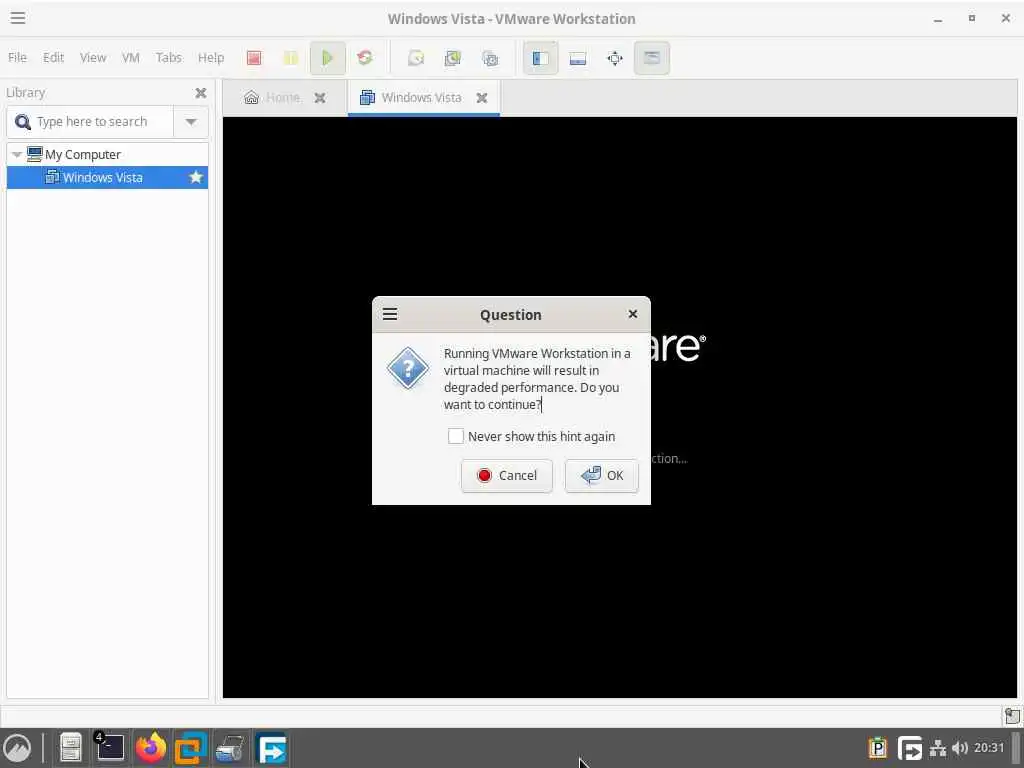The width and height of the screenshot is (1024, 768).
Task: Select the Windows Vista tab
Action: click(422, 98)
